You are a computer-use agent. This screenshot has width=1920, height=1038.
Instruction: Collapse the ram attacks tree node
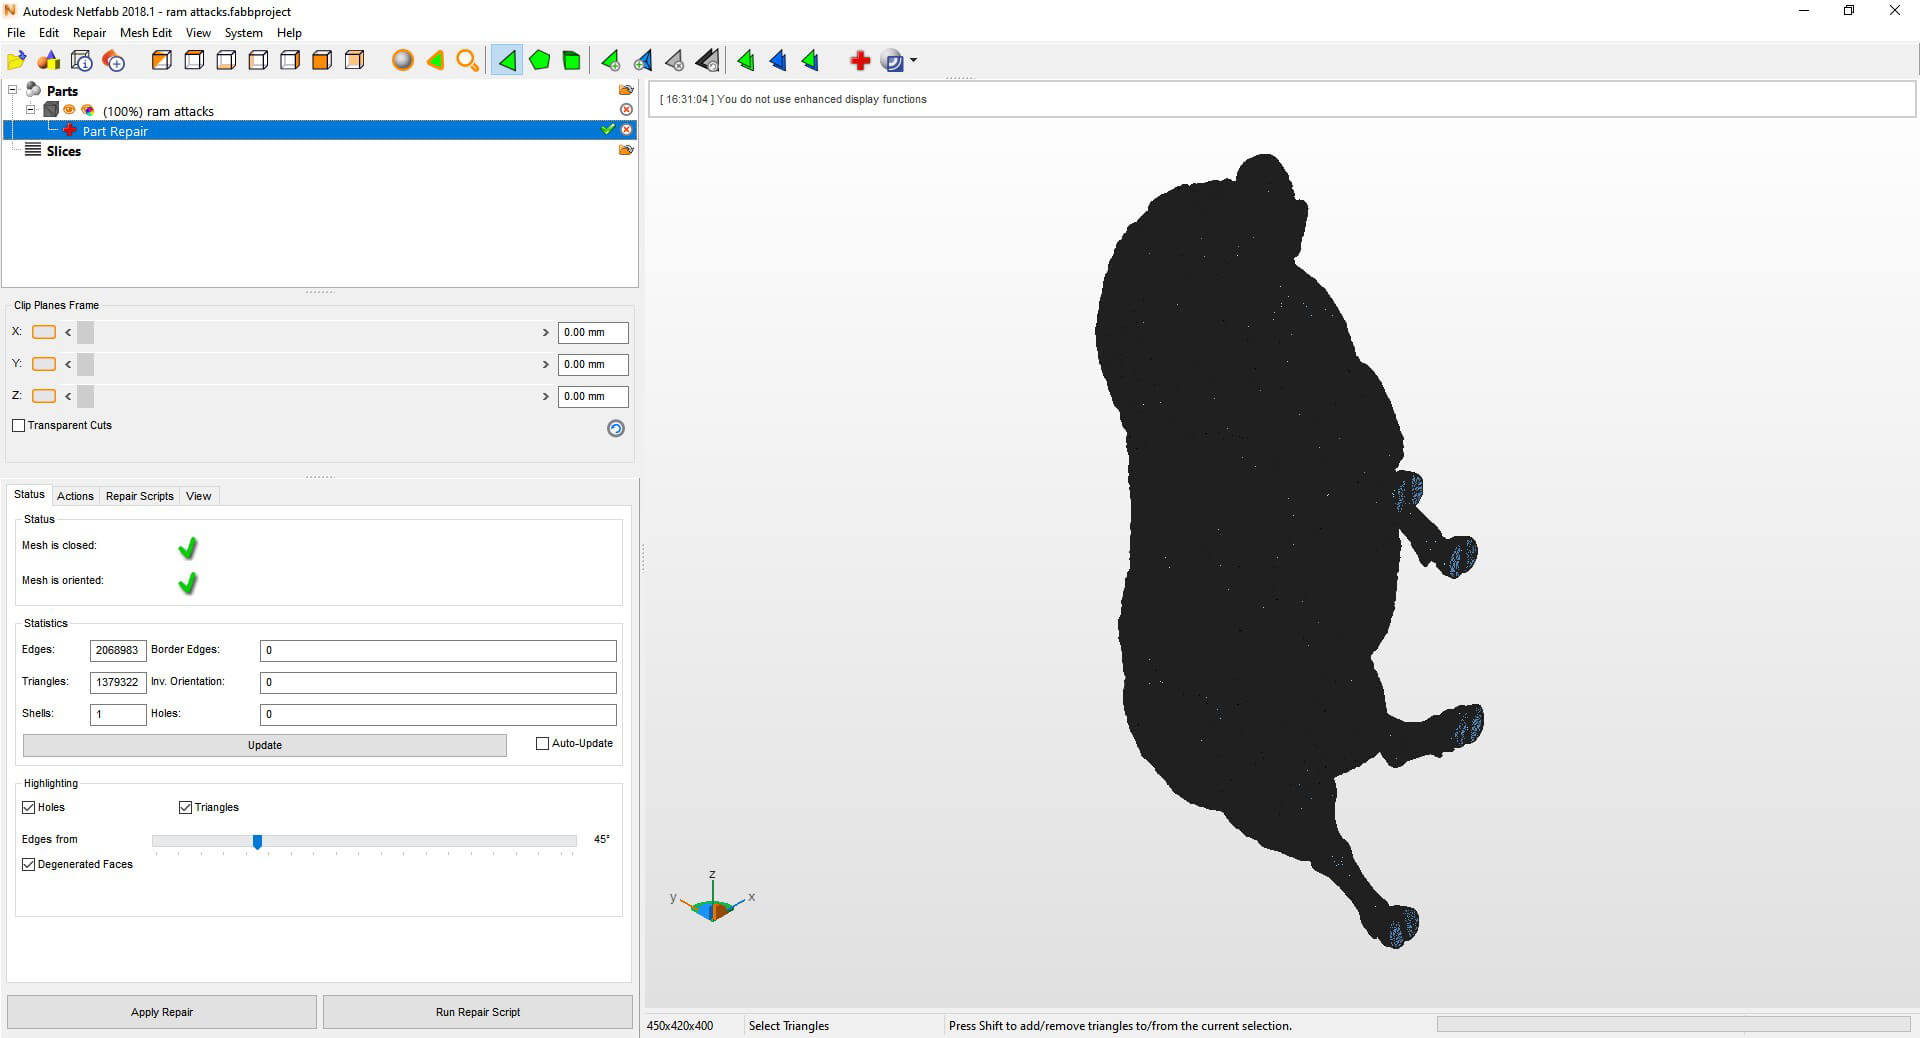[x=31, y=110]
